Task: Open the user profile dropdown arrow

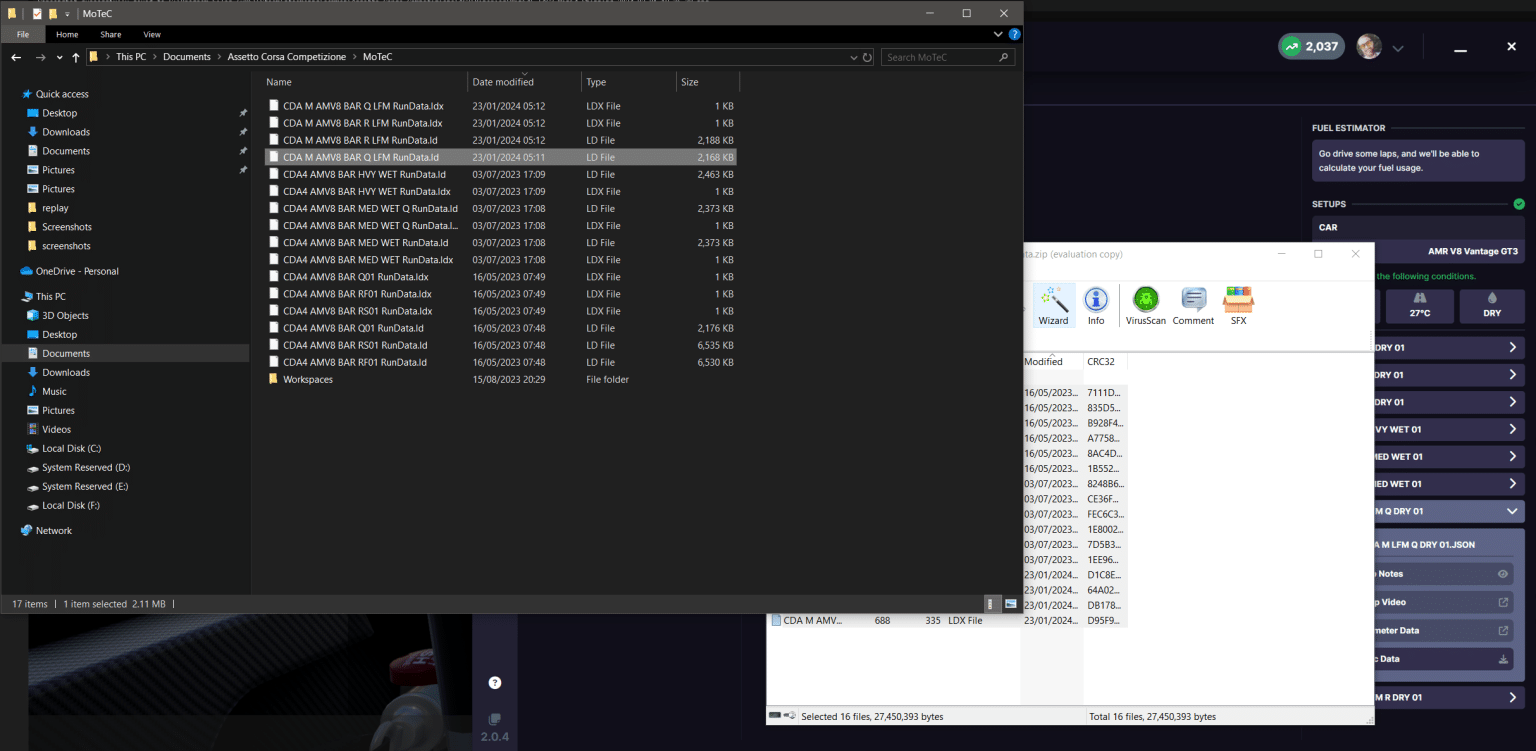Action: pyautogui.click(x=1398, y=48)
